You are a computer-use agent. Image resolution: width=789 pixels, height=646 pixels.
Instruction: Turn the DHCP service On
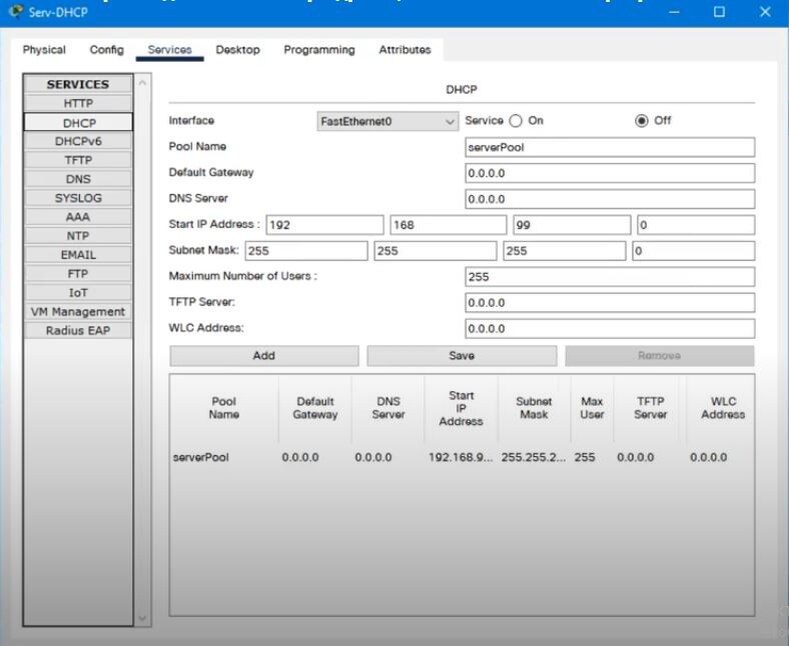[515, 121]
